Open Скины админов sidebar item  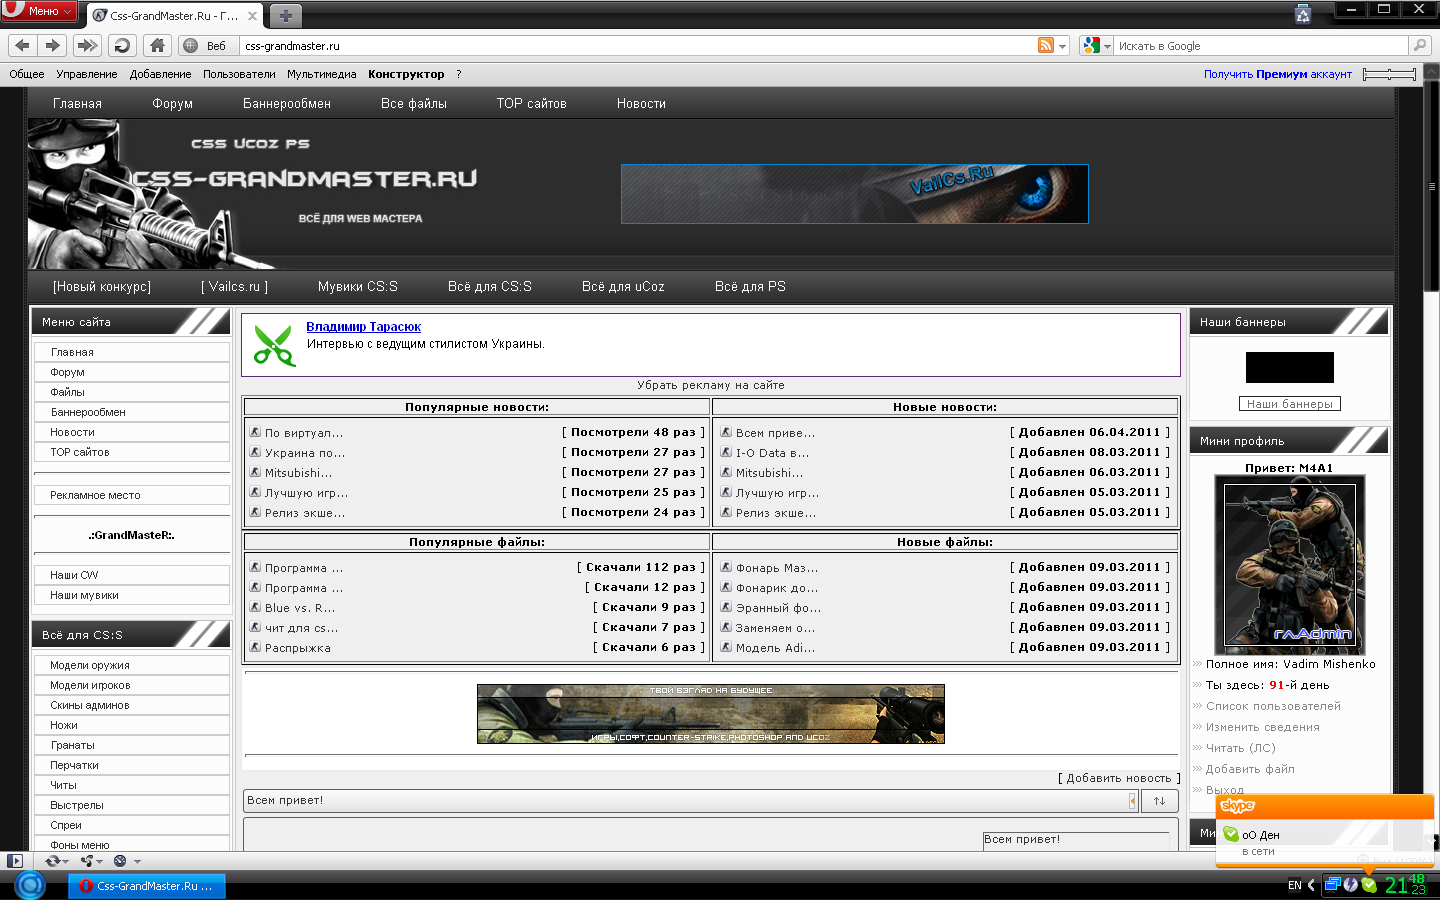[132, 705]
